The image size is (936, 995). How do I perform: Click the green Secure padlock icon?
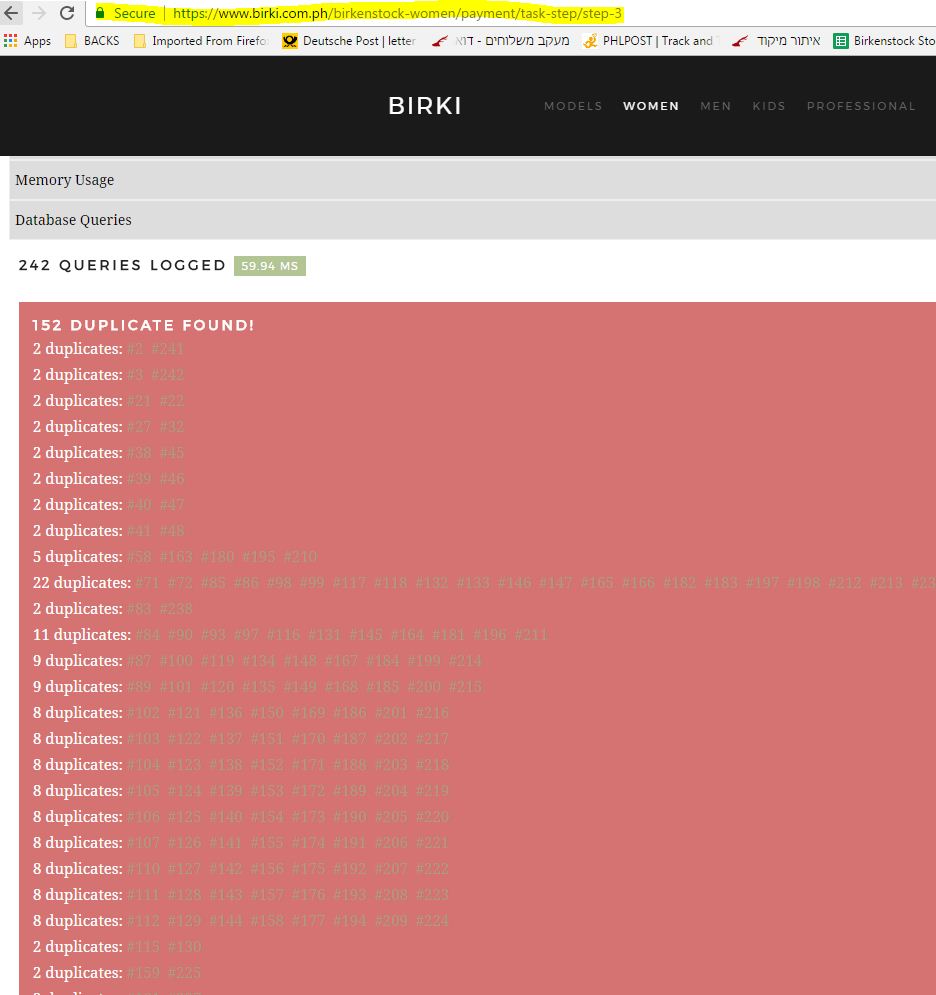[100, 13]
